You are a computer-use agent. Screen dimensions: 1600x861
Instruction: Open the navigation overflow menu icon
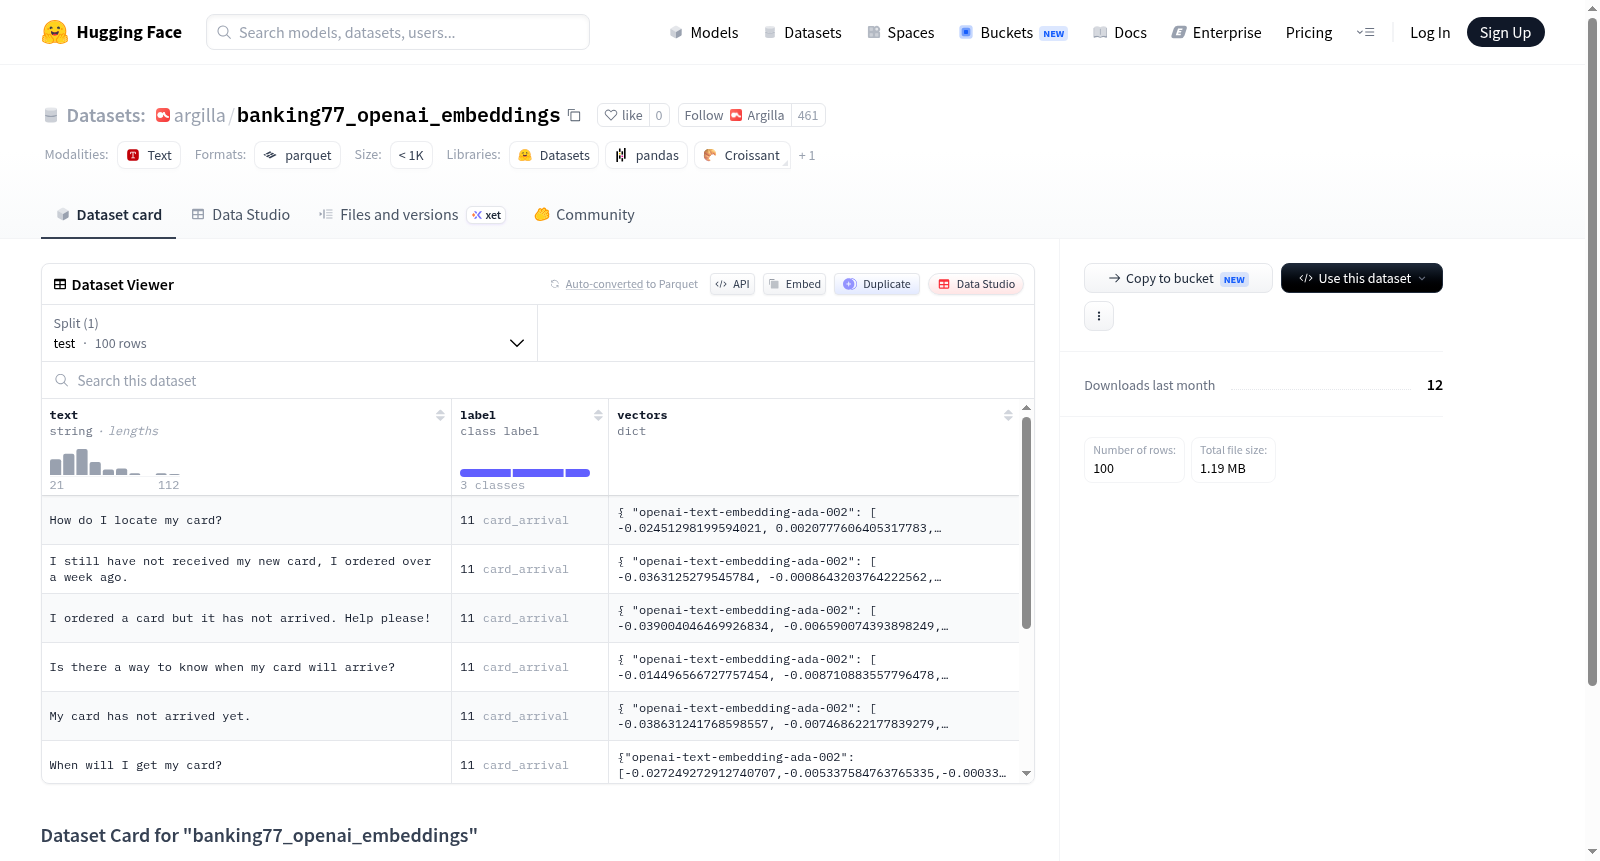click(x=1365, y=32)
